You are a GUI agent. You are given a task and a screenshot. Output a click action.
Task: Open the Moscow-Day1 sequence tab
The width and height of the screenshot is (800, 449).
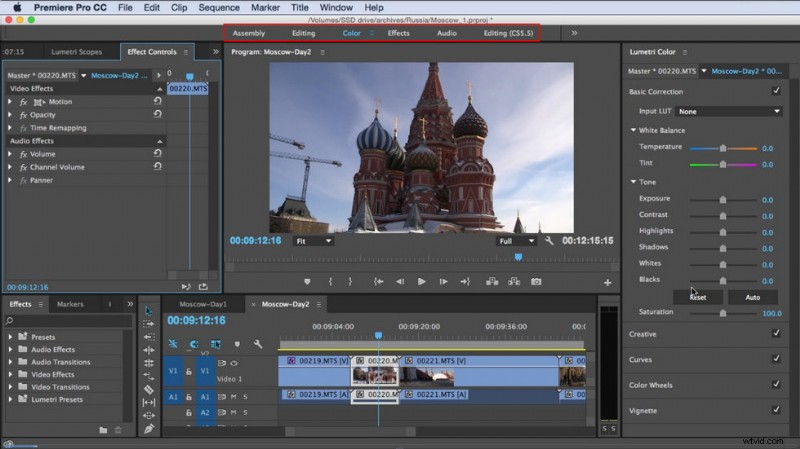203,304
